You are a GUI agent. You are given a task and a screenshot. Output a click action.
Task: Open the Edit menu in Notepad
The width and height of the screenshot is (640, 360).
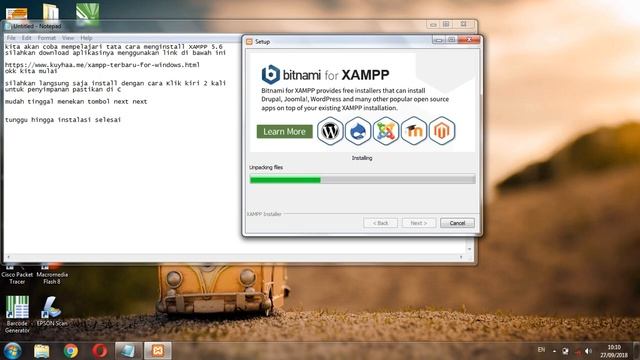[27, 38]
